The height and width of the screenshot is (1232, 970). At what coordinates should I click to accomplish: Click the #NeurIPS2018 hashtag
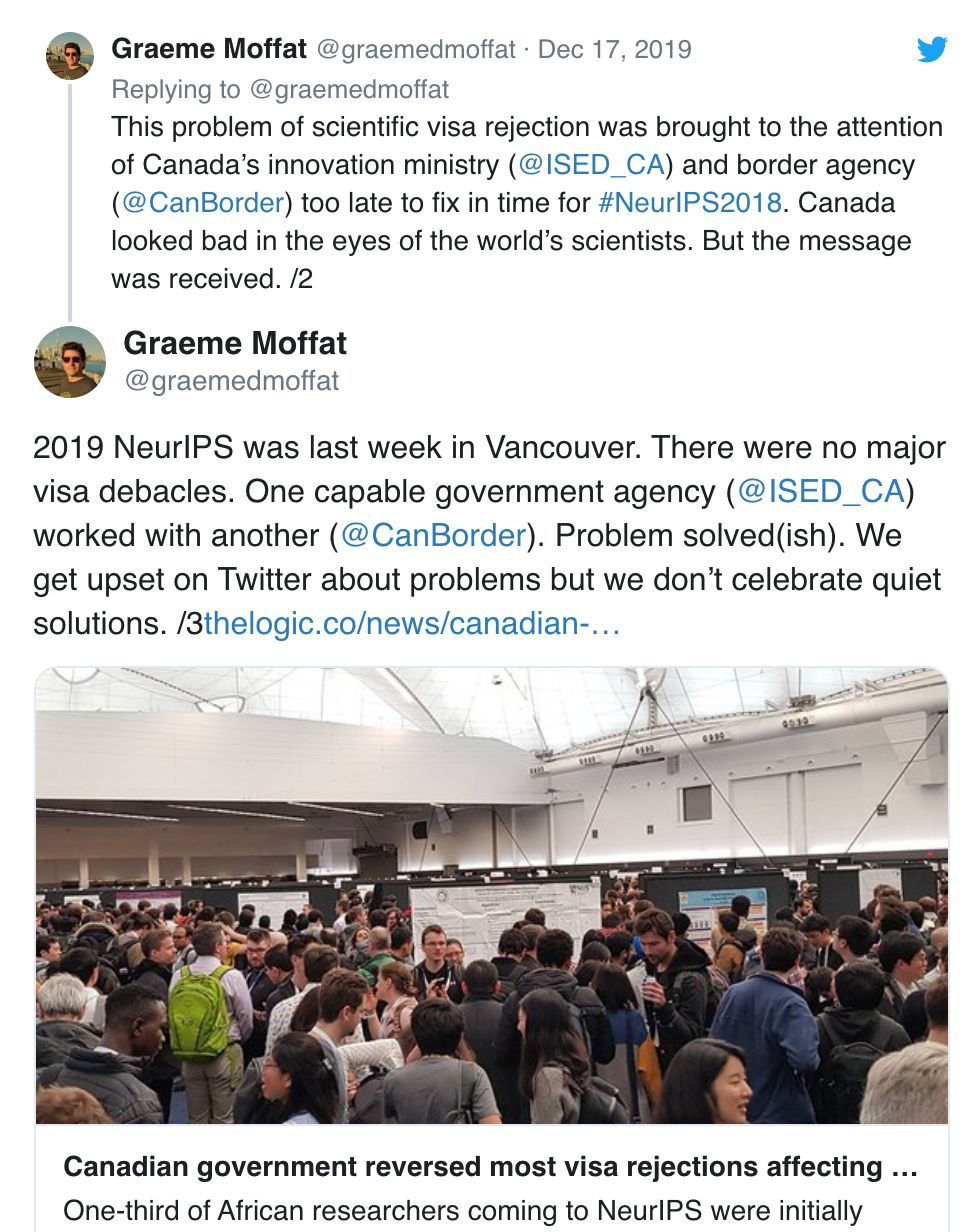coord(689,203)
